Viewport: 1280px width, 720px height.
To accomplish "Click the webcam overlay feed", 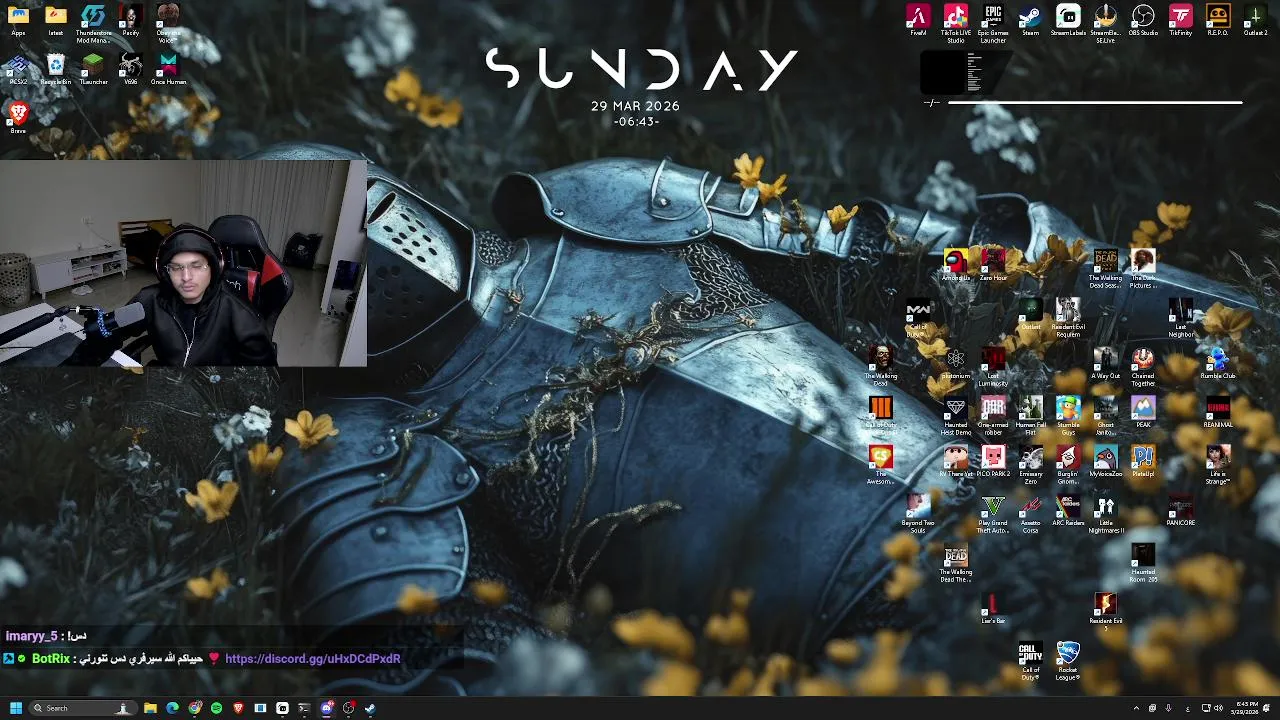I will coord(183,263).
